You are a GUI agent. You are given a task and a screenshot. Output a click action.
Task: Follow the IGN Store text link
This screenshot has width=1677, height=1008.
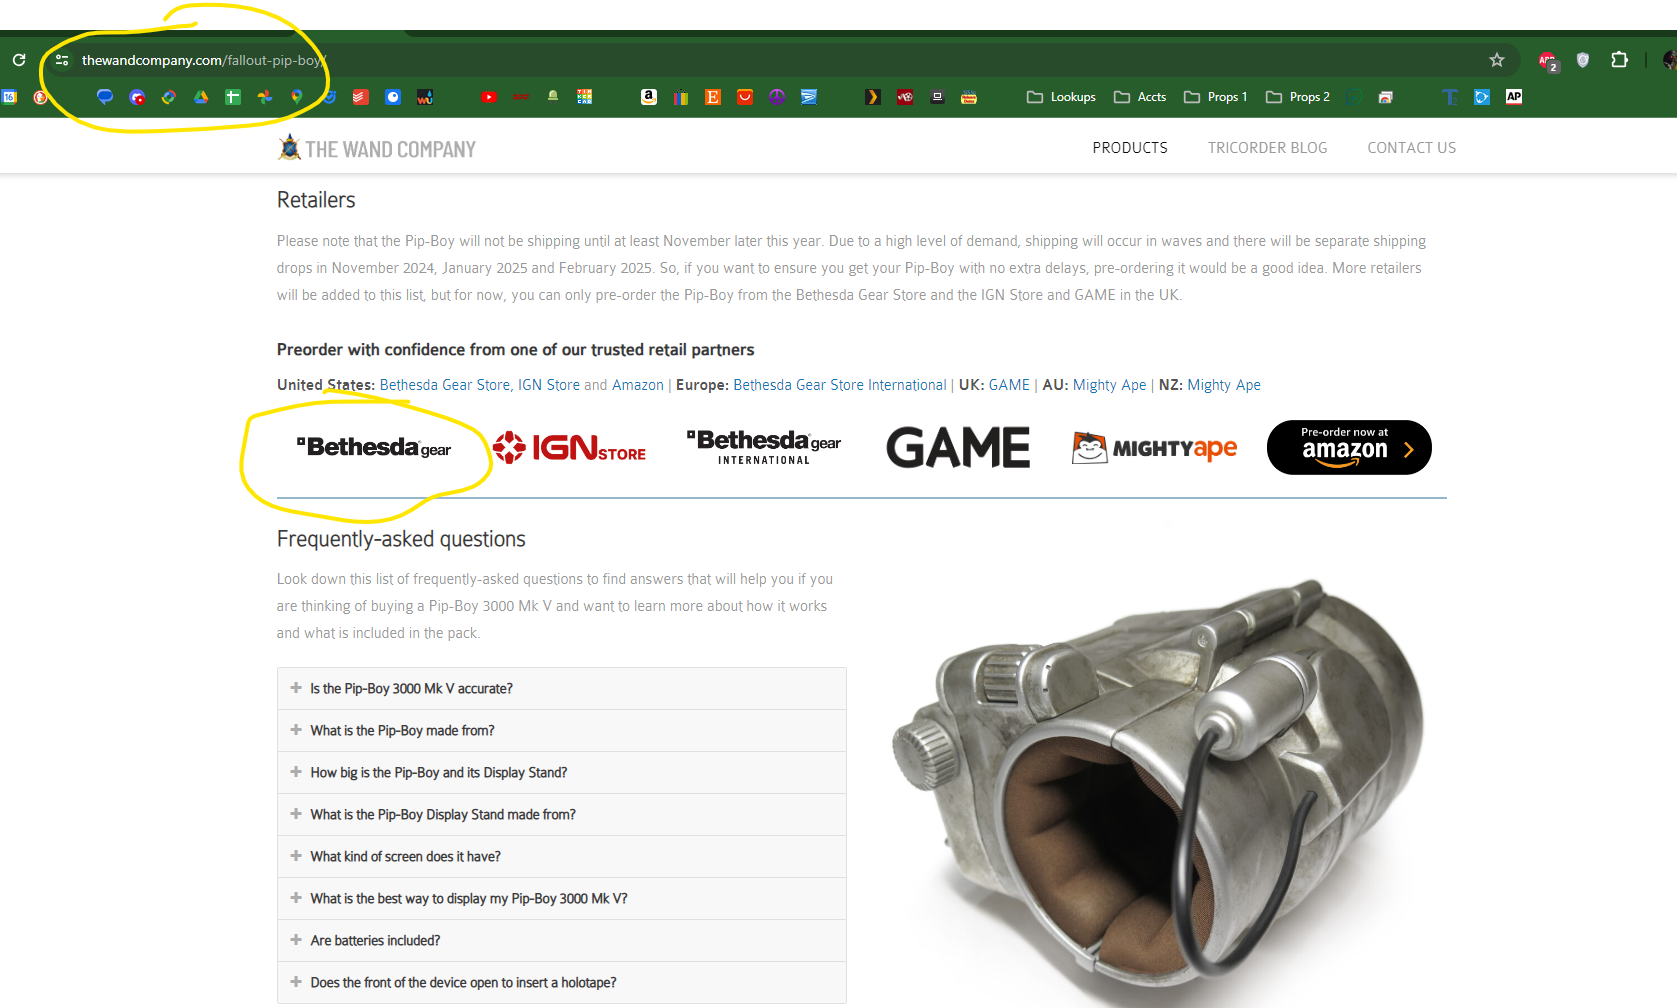point(549,385)
